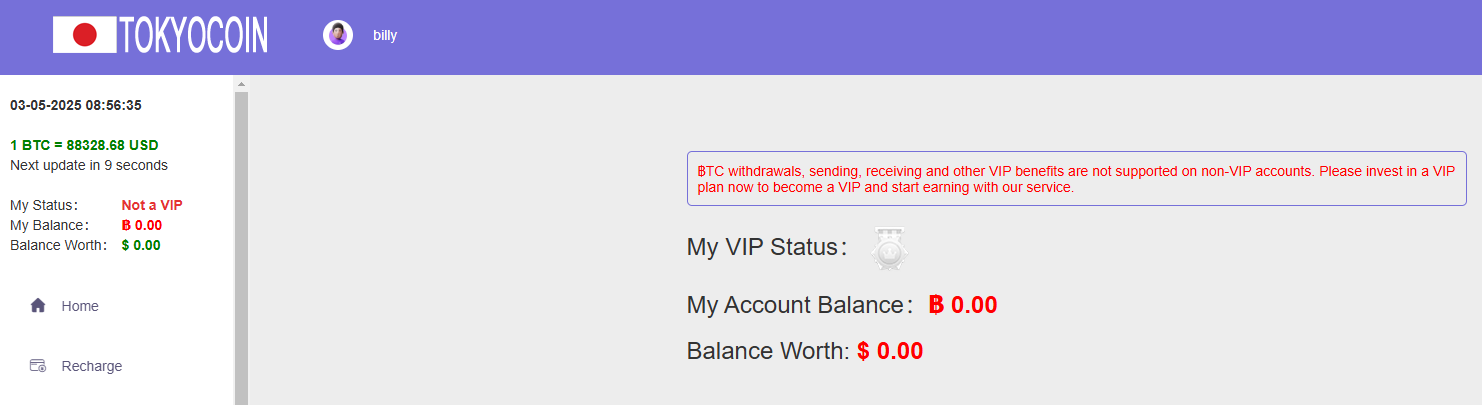Click the username billy in header
1482x405 pixels.
(385, 35)
